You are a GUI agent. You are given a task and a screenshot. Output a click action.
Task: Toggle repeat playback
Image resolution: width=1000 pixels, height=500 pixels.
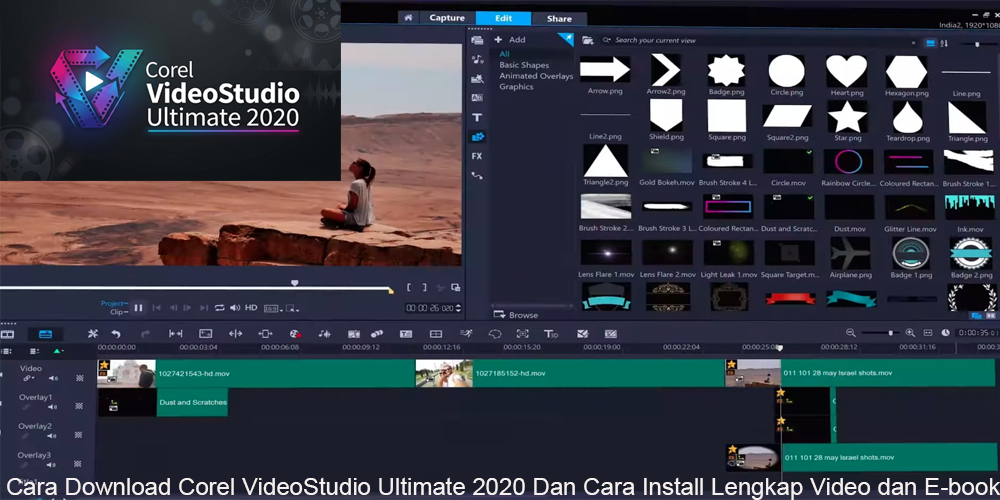pos(219,308)
